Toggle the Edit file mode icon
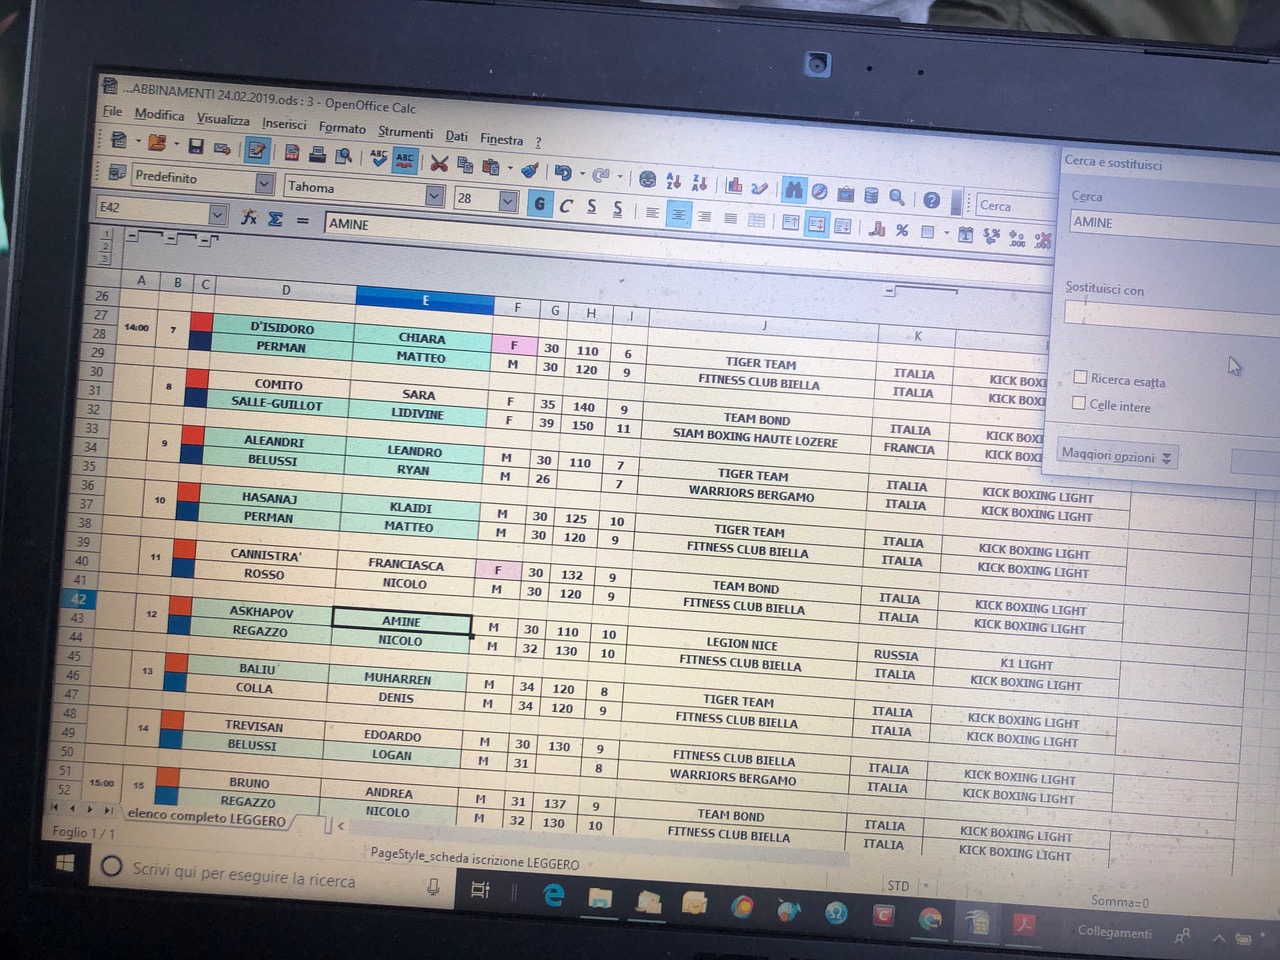The image size is (1280, 960). (257, 150)
